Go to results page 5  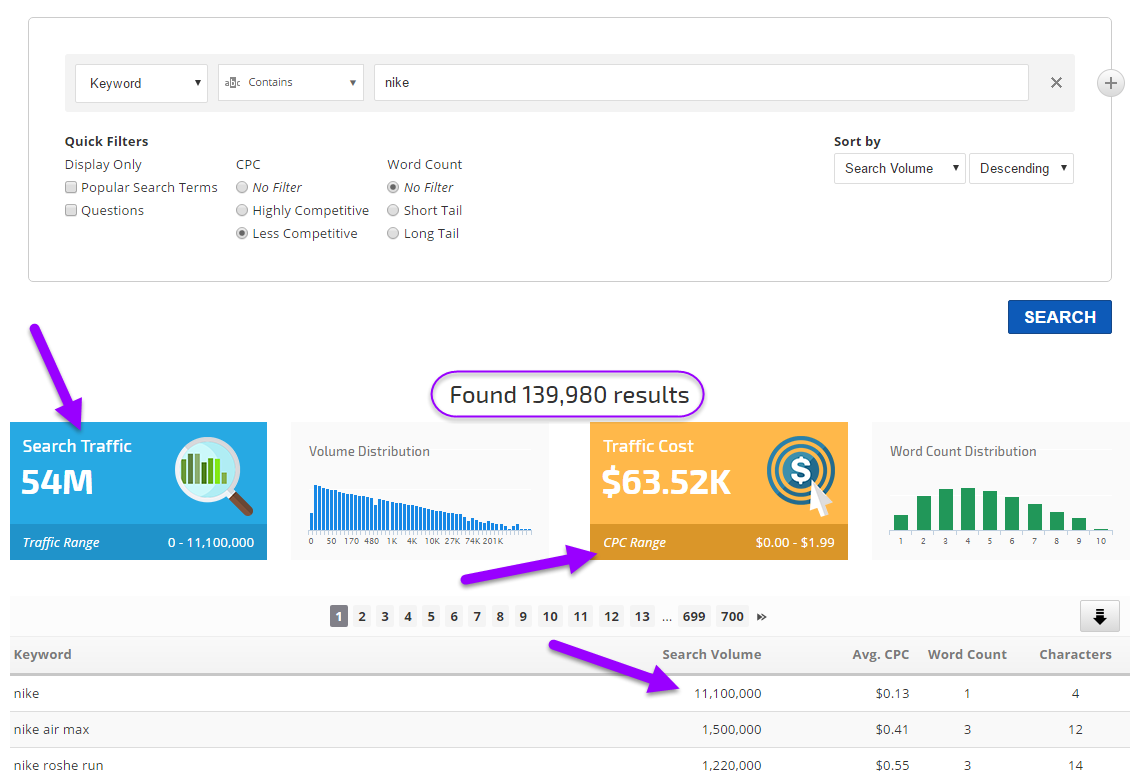point(431,617)
